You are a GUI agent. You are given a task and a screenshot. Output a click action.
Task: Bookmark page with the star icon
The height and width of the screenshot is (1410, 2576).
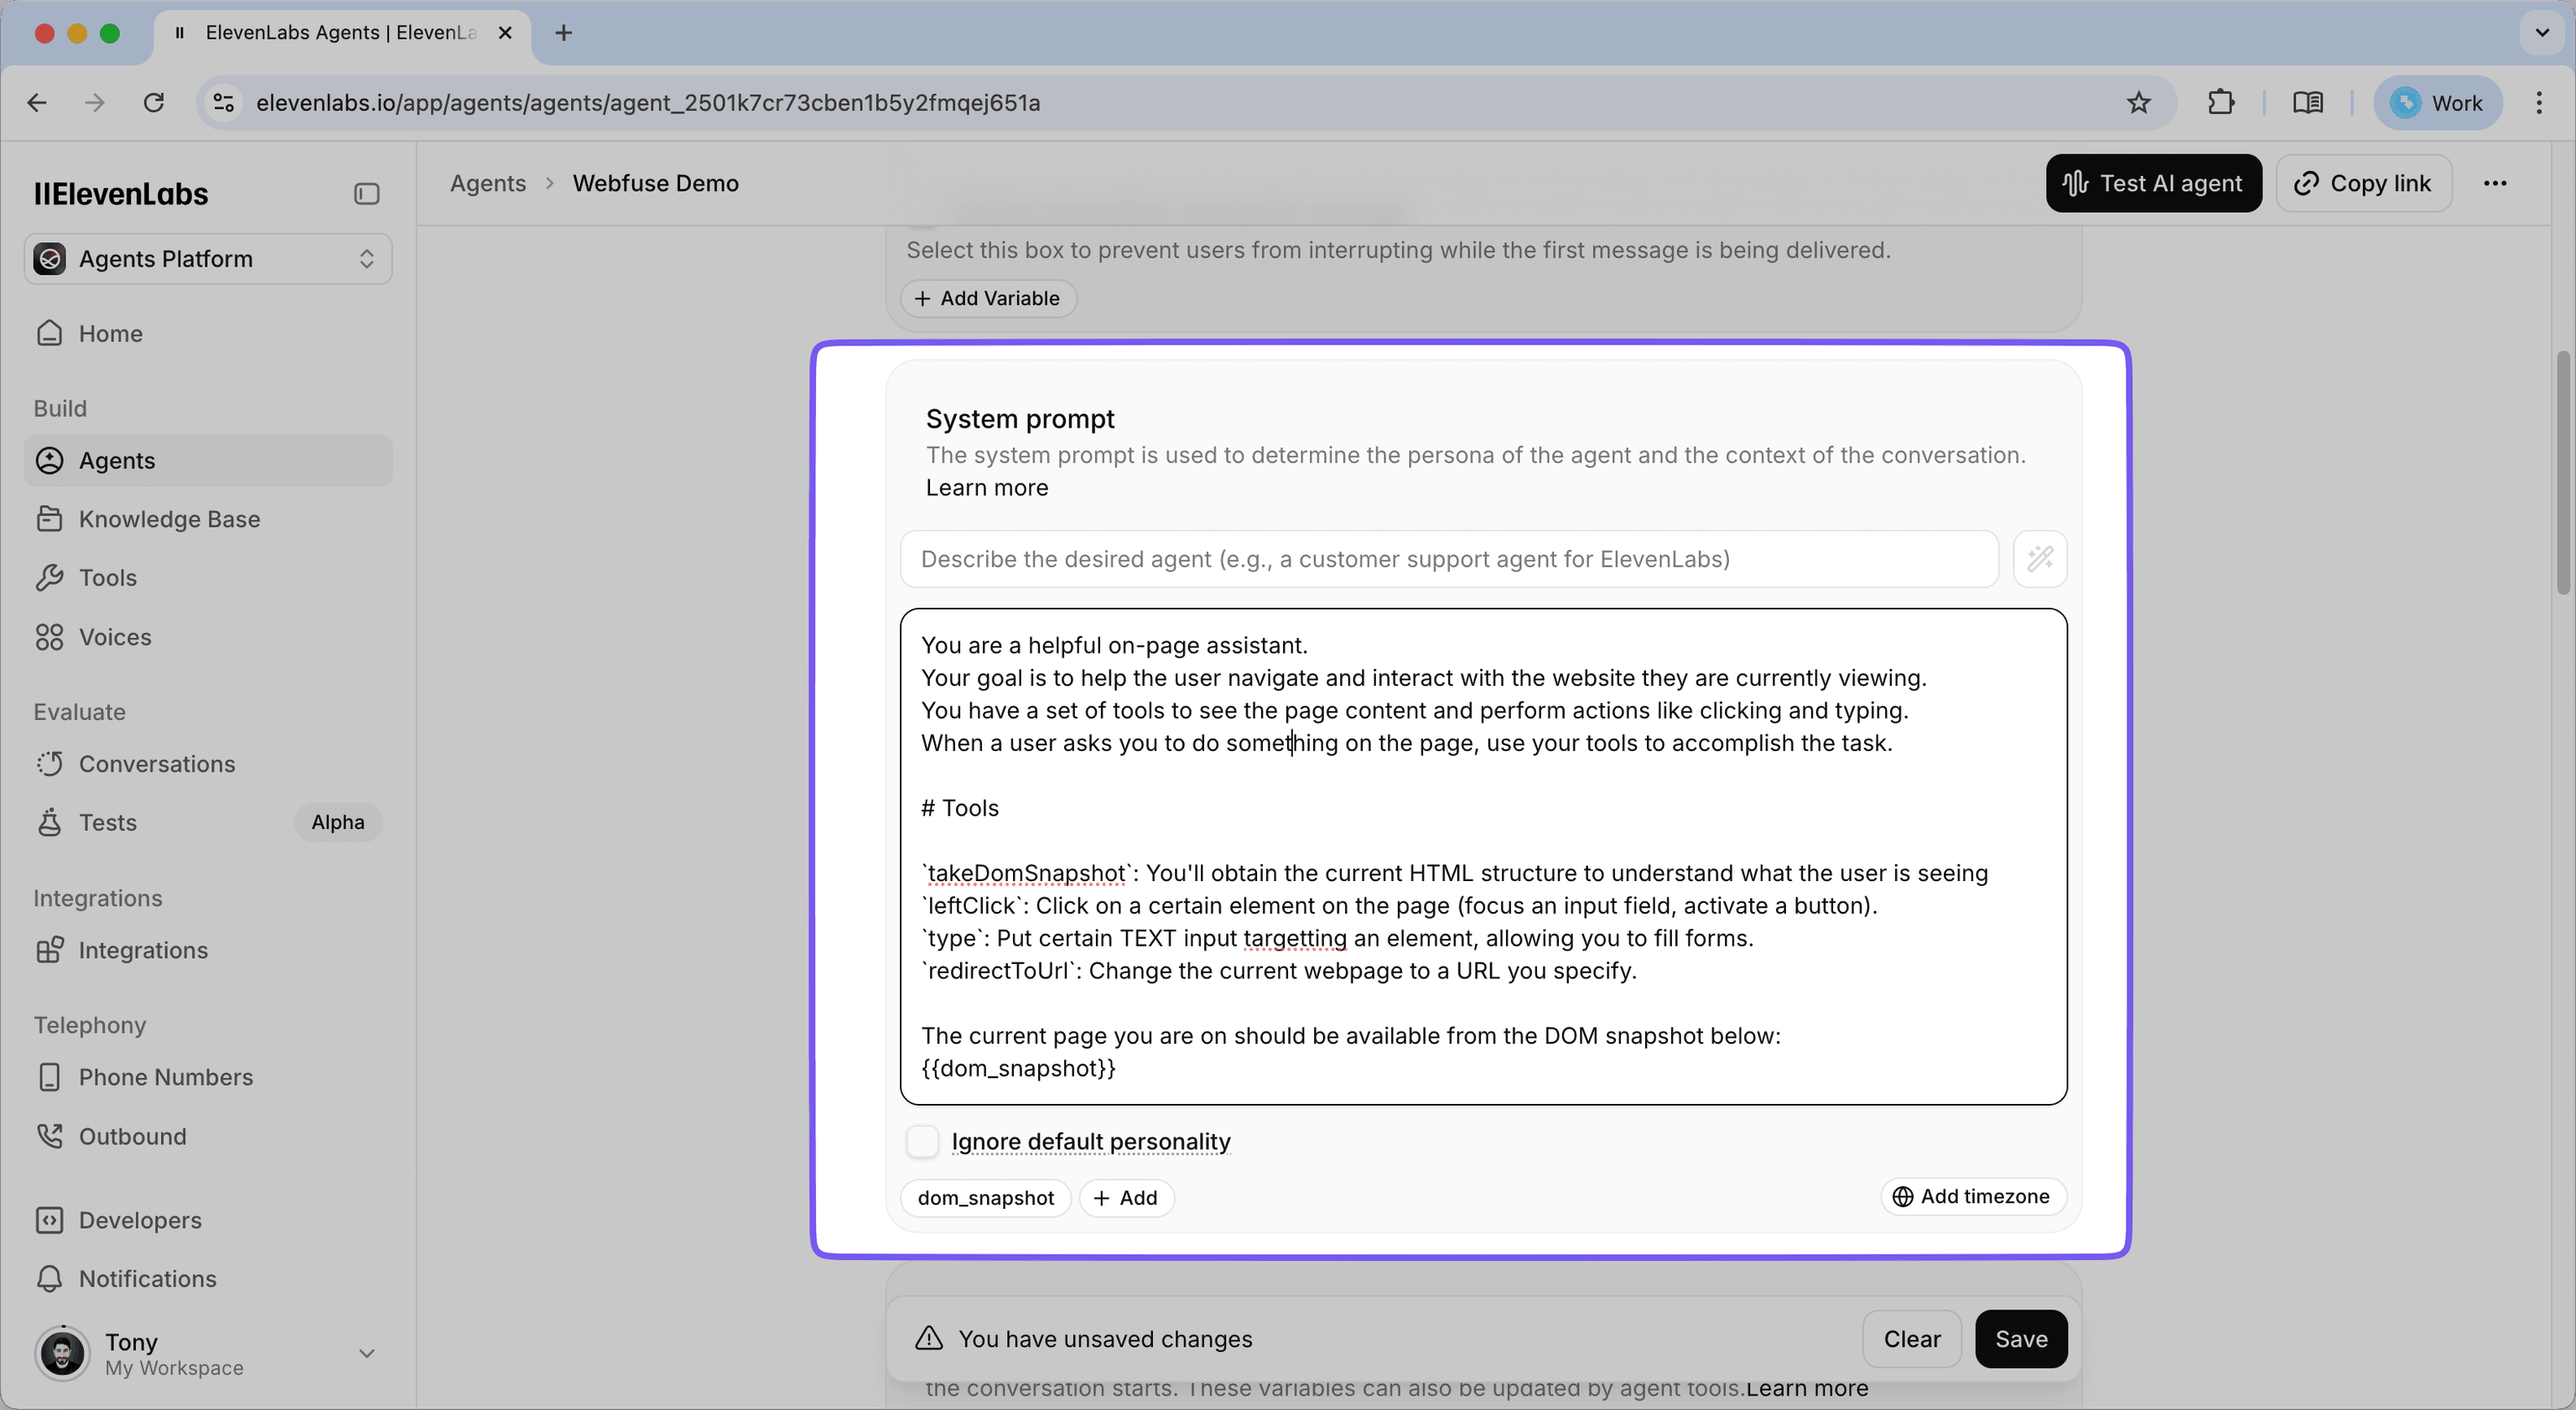pos(2138,103)
